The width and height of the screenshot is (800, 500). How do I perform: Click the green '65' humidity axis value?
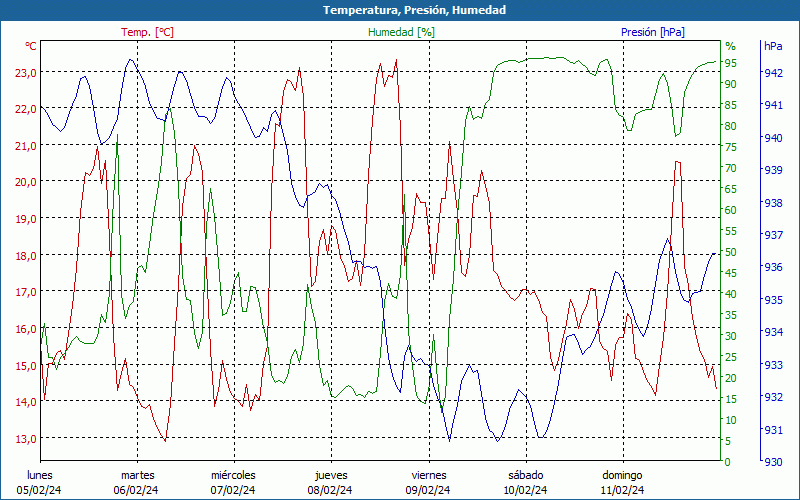point(731,189)
